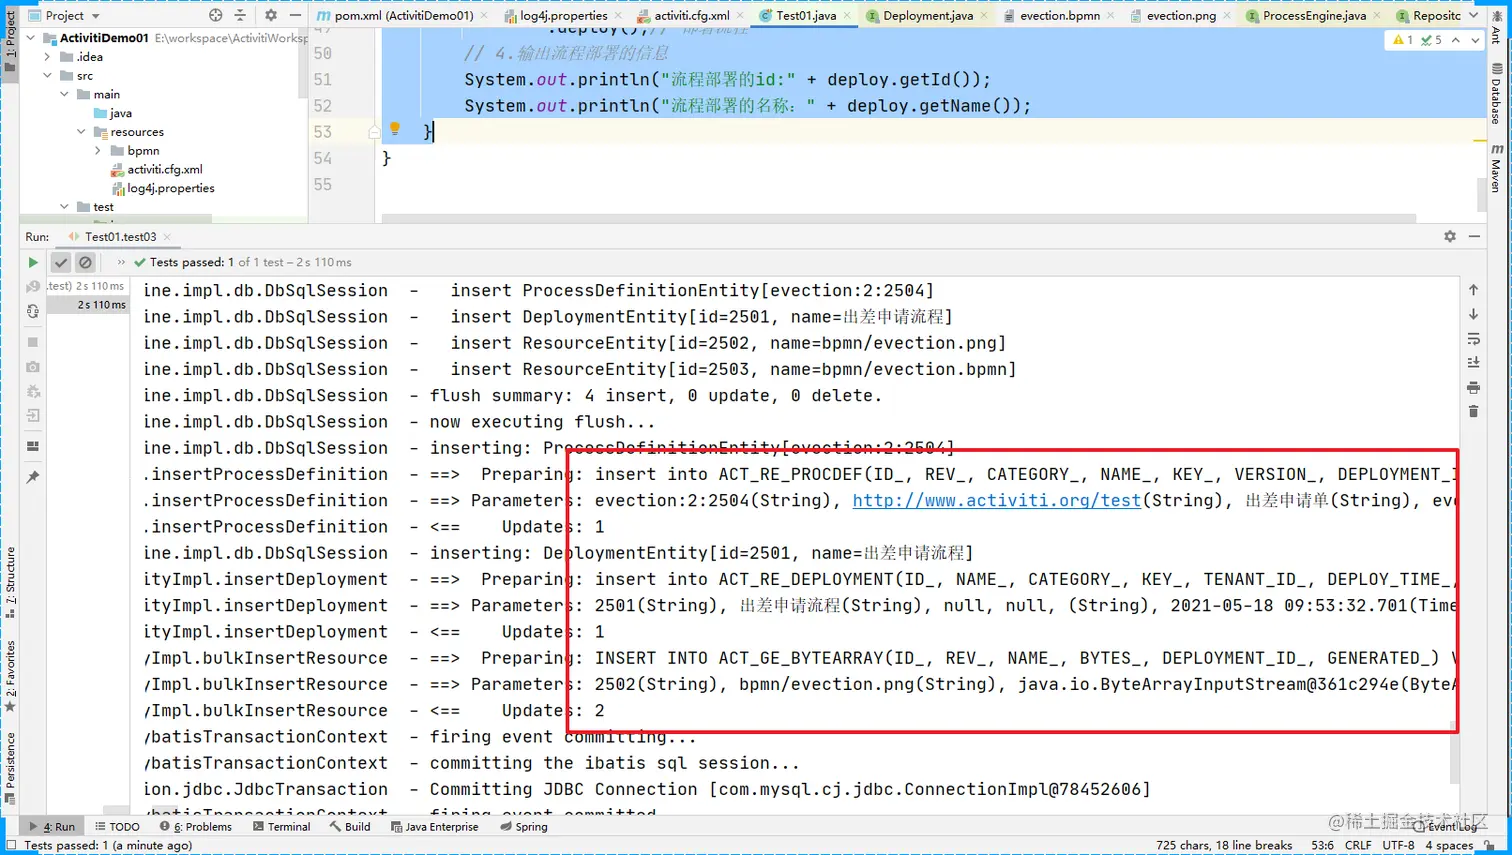The height and width of the screenshot is (855, 1512).
Task: Open the Ant side tool window
Action: [x=1497, y=28]
